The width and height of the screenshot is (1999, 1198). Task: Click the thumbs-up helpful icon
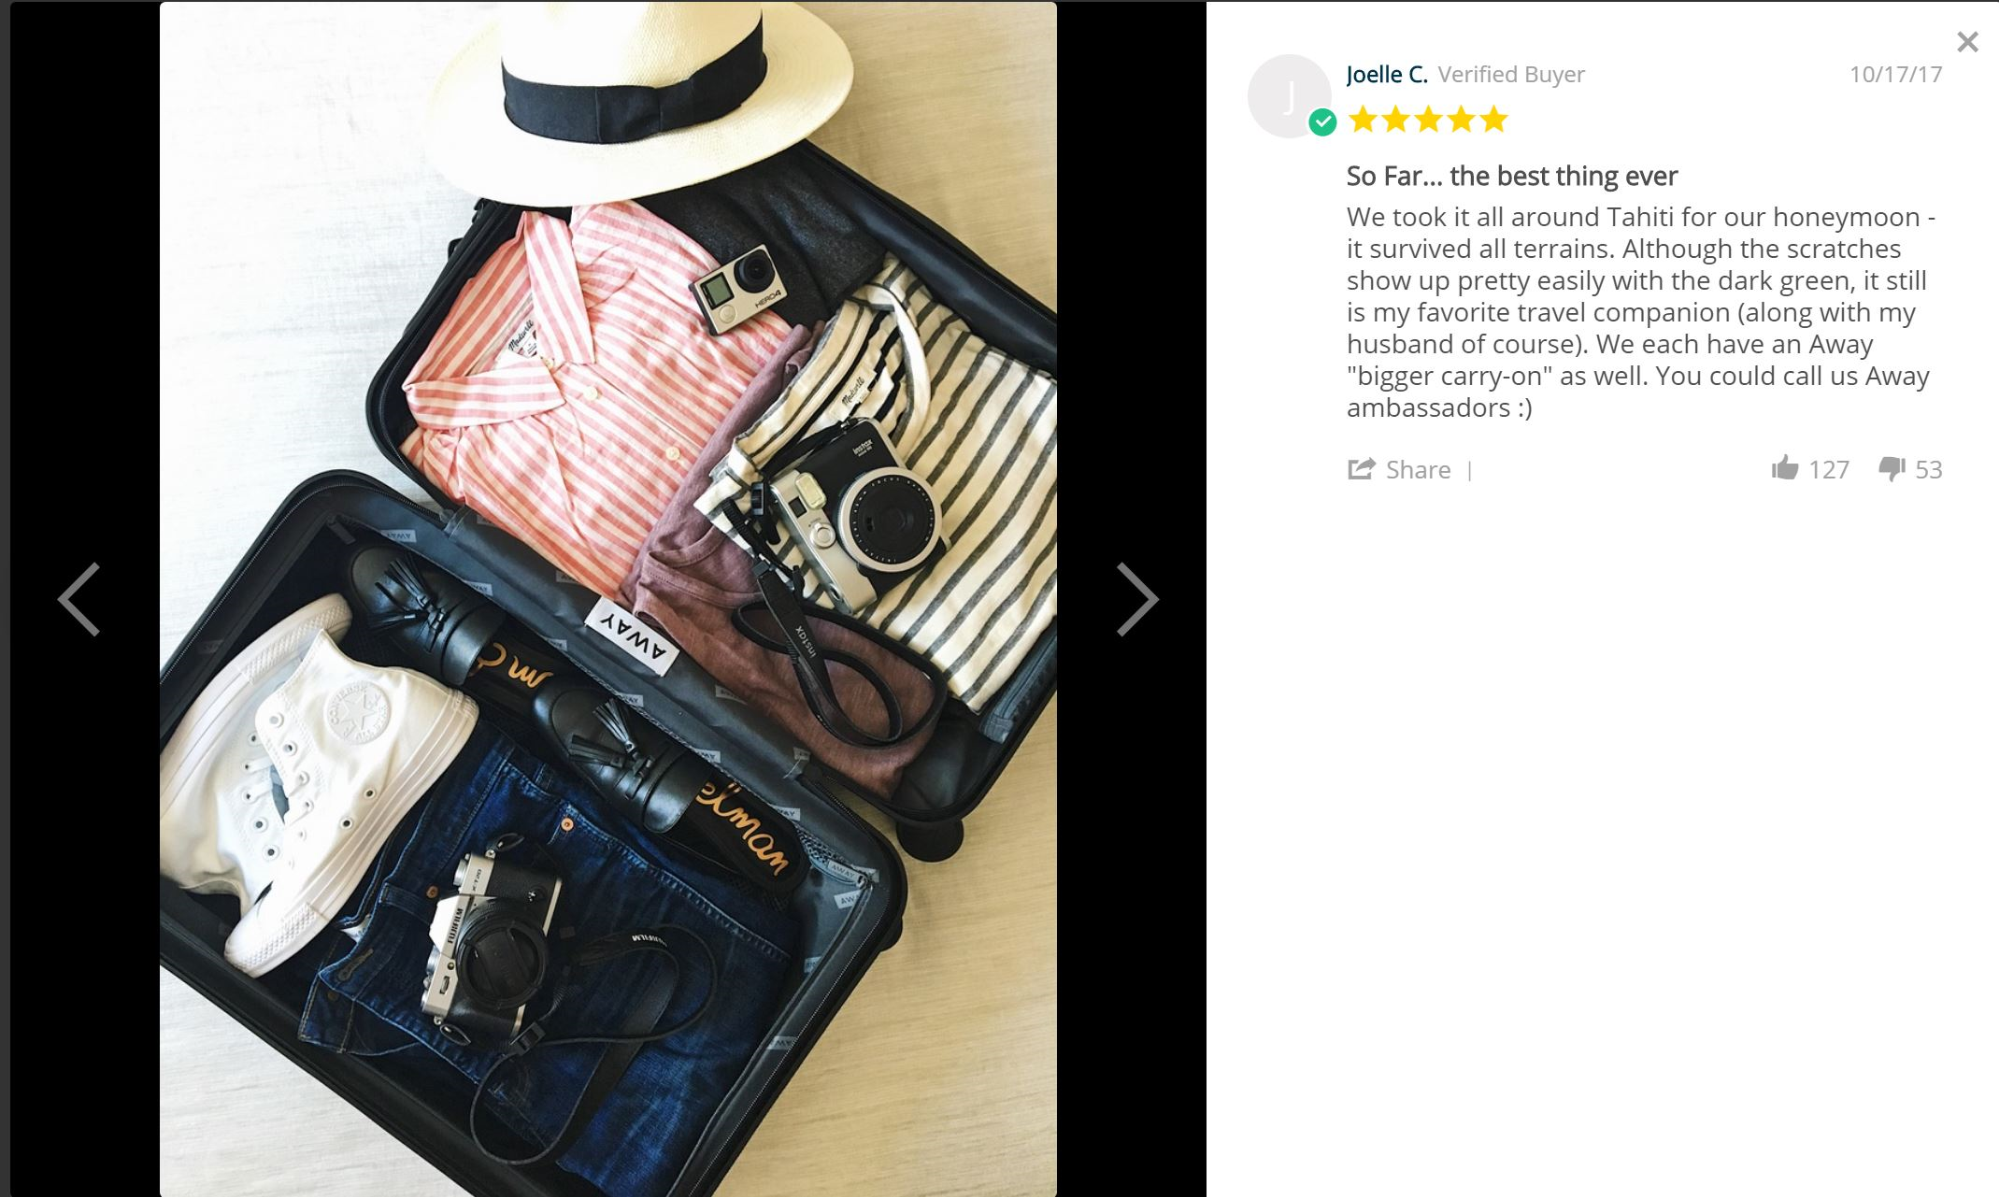pos(1785,468)
